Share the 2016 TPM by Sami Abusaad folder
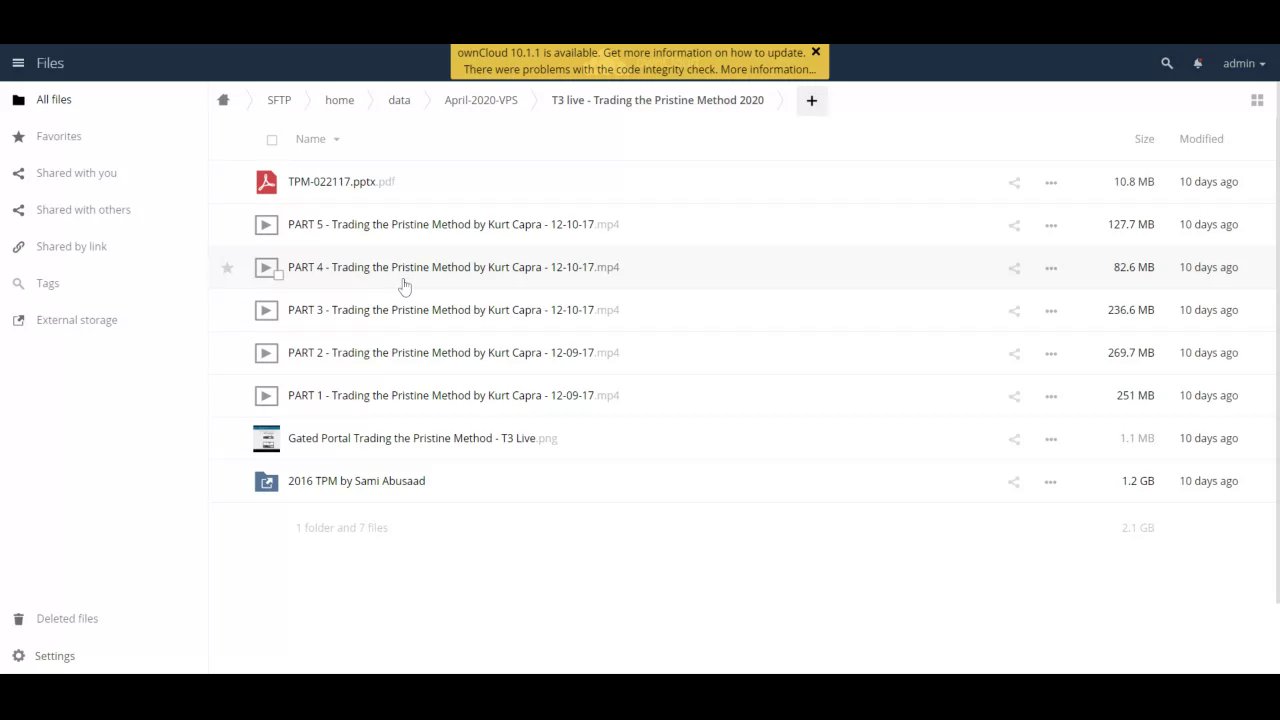 tap(1014, 482)
